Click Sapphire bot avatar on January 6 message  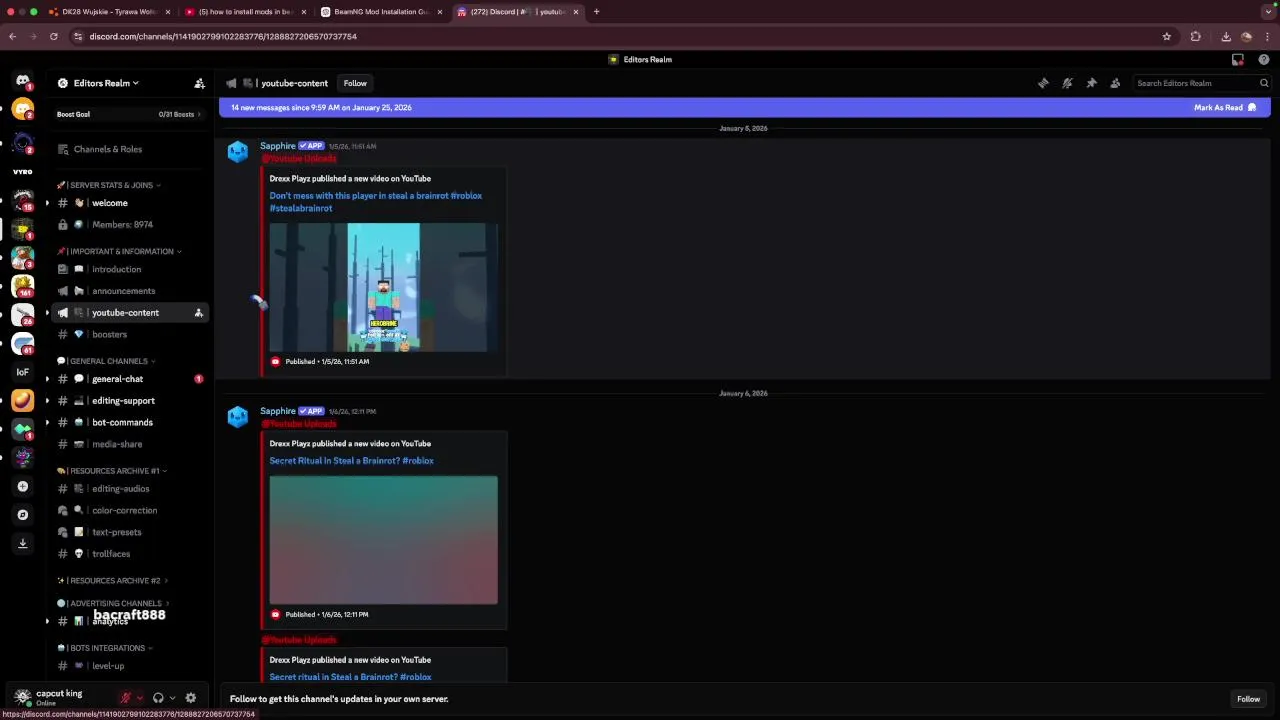click(238, 416)
